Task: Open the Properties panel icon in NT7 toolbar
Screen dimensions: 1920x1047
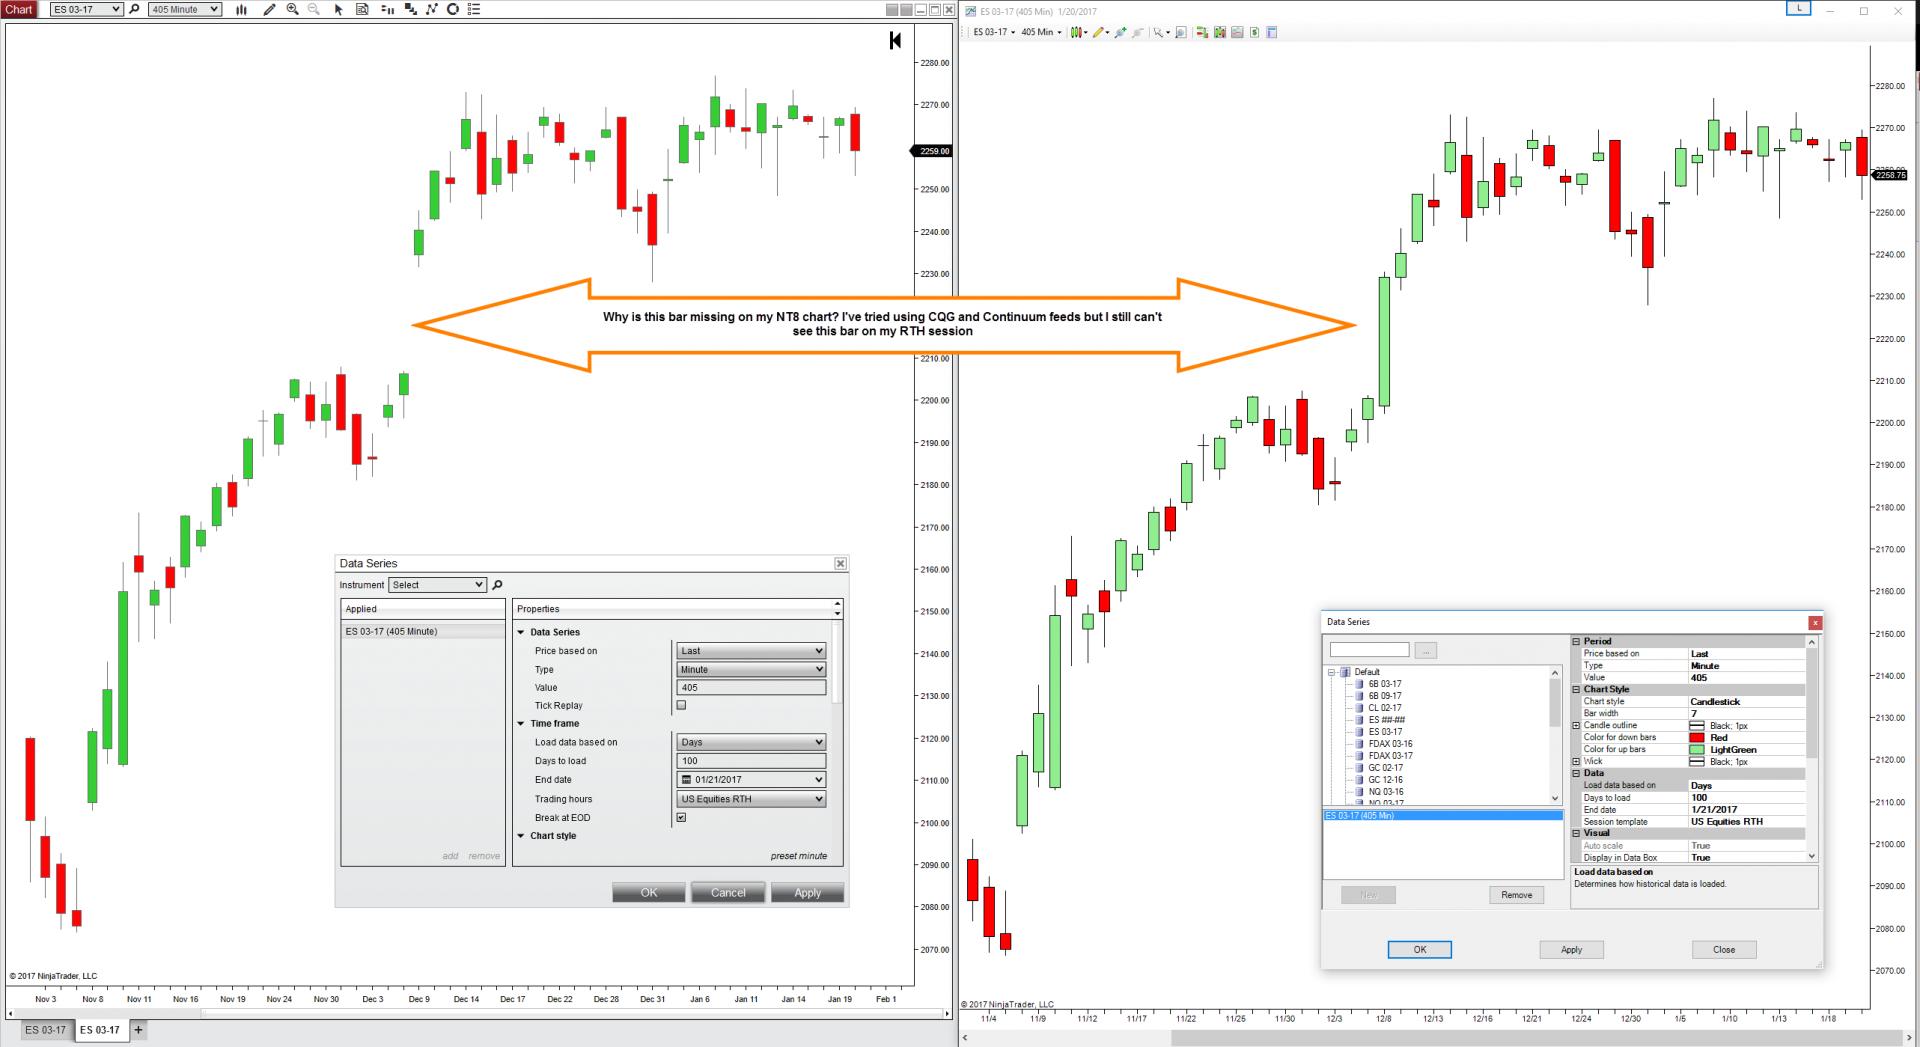Action: point(1272,32)
